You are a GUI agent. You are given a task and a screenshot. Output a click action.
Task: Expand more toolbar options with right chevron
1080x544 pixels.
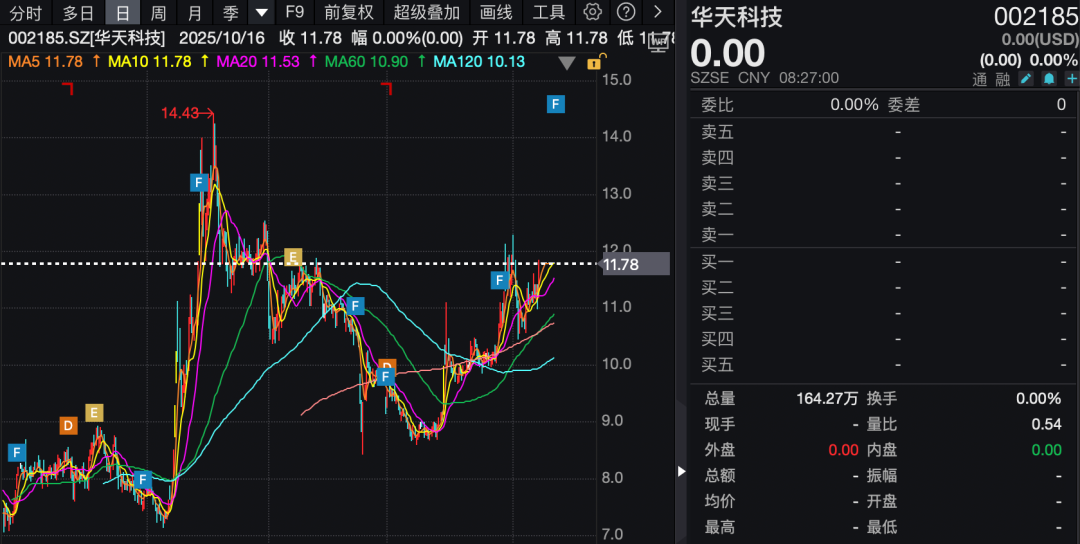(x=657, y=12)
